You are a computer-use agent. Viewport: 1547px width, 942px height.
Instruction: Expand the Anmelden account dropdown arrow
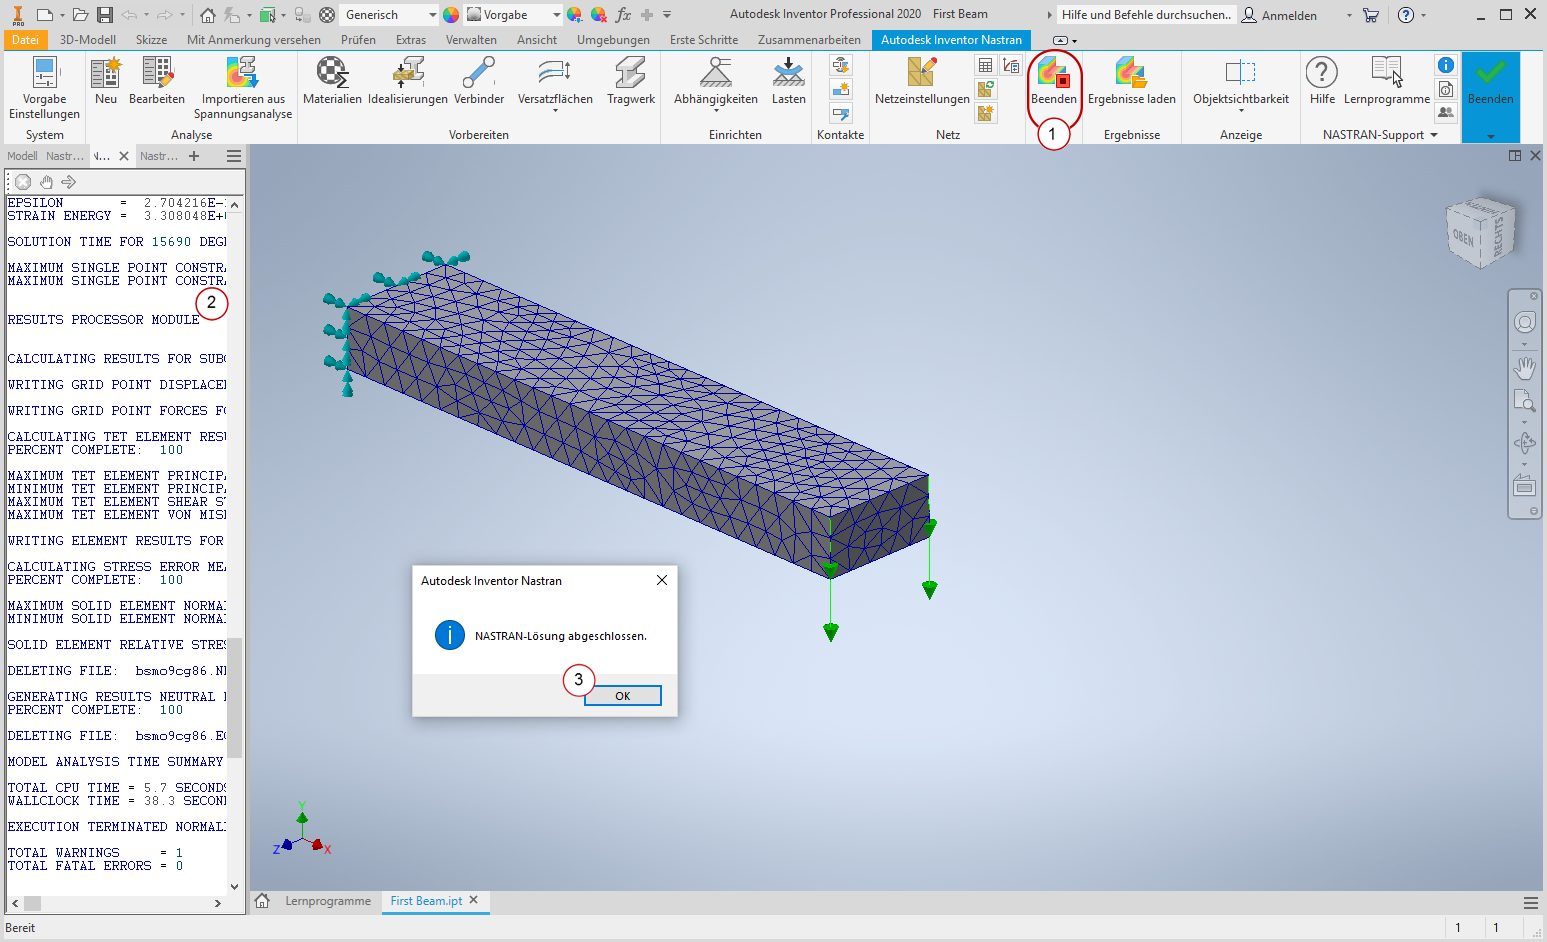point(1349,15)
